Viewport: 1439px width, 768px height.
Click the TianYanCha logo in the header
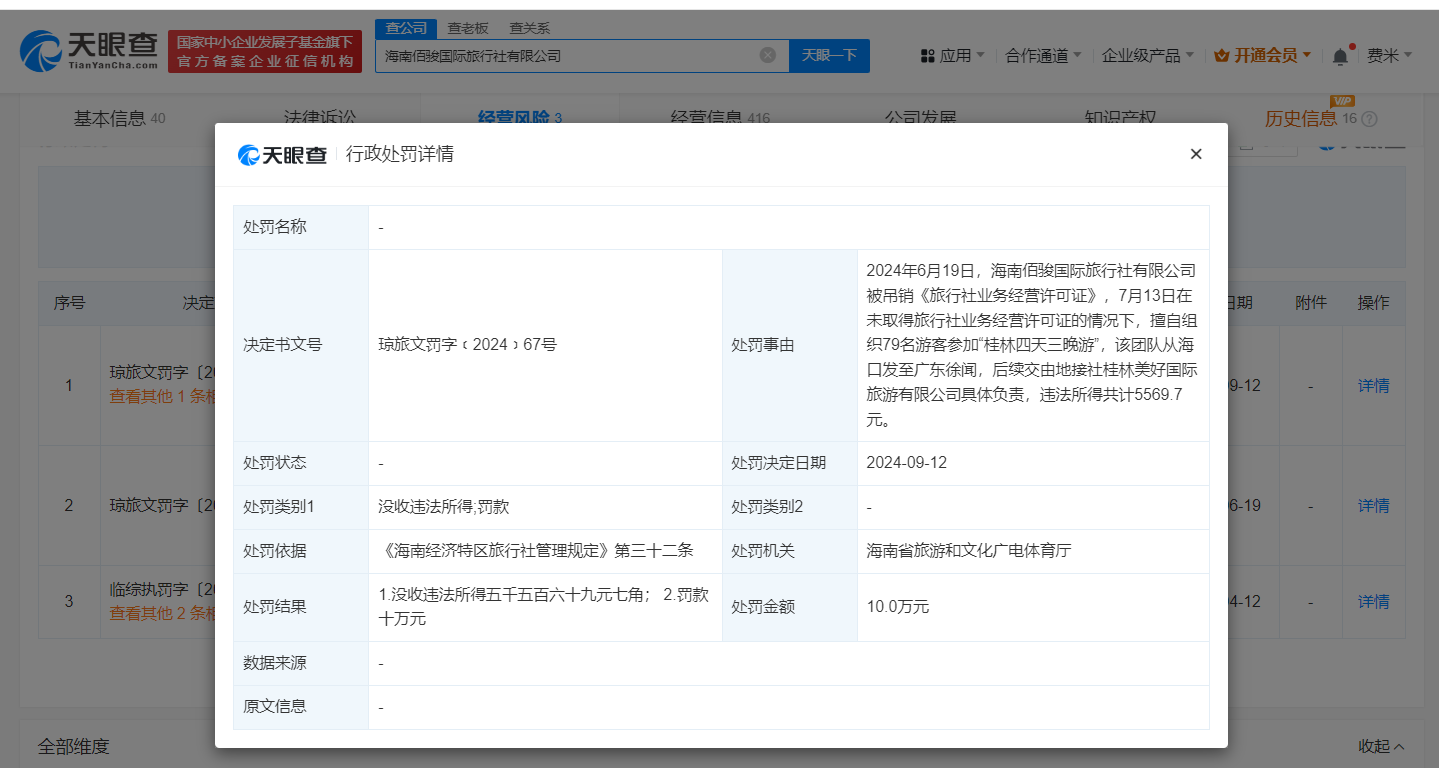coord(90,50)
